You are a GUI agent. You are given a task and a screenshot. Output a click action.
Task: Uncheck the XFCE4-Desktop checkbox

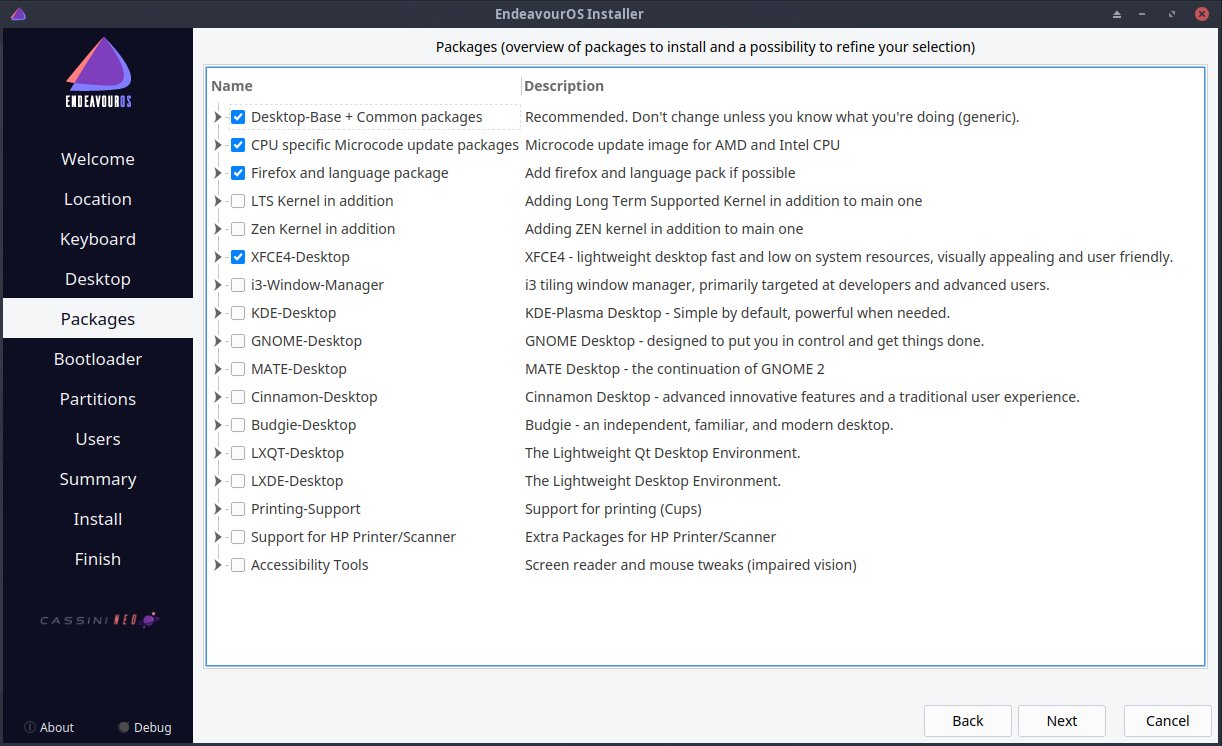[238, 257]
